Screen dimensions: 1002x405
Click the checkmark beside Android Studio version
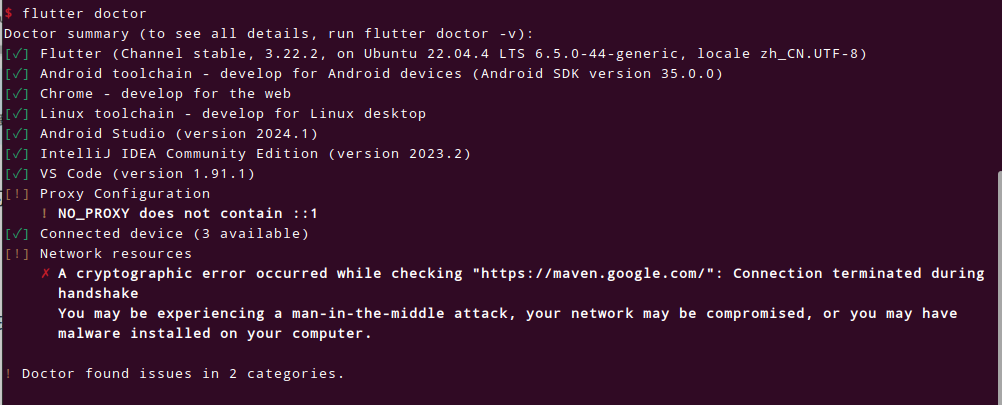17,134
